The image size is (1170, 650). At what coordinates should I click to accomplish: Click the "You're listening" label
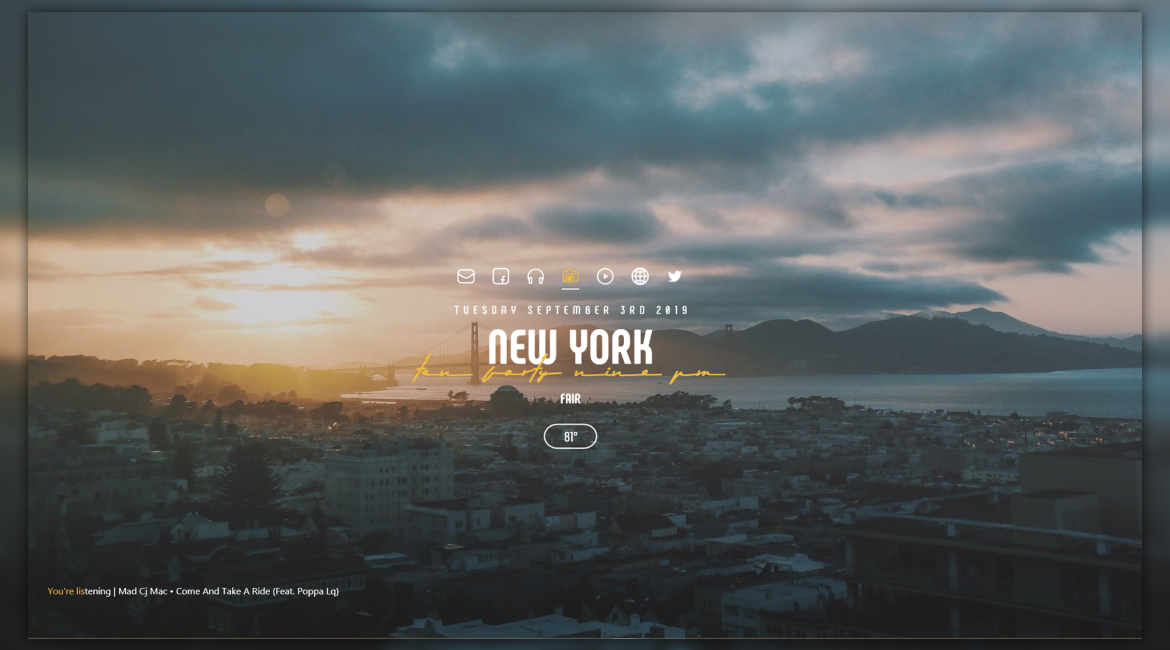[79, 591]
